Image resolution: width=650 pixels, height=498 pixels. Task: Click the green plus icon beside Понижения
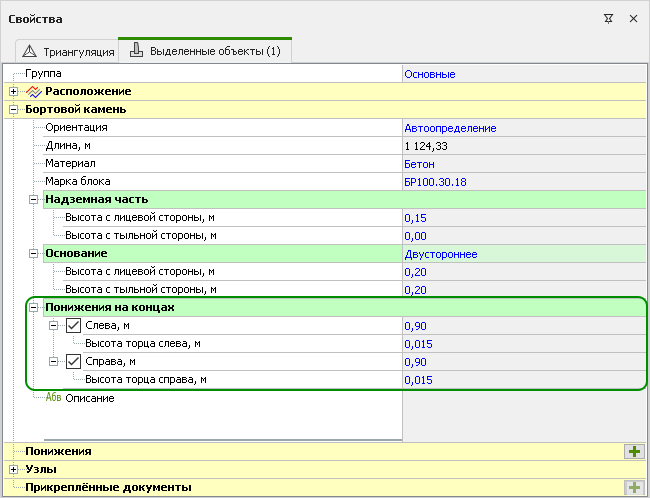633,451
